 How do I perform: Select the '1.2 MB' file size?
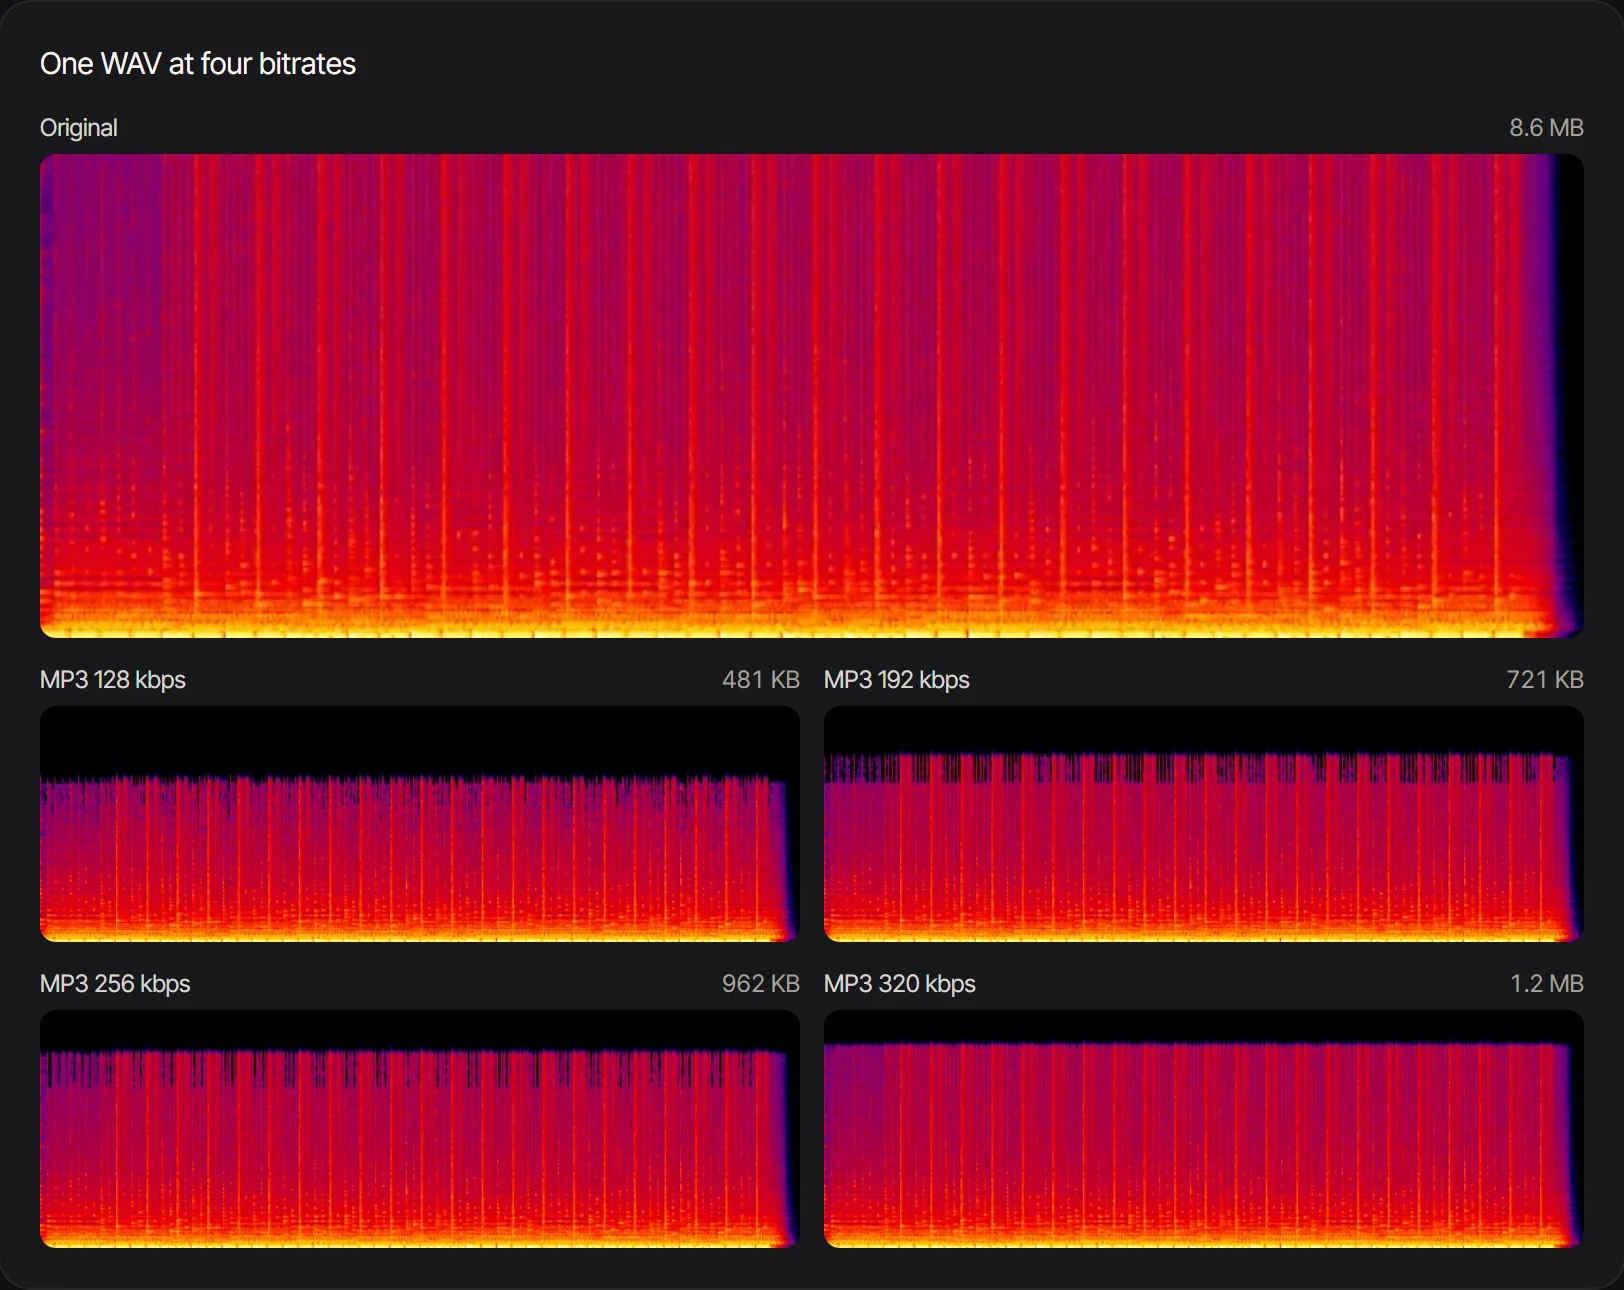click(1547, 984)
